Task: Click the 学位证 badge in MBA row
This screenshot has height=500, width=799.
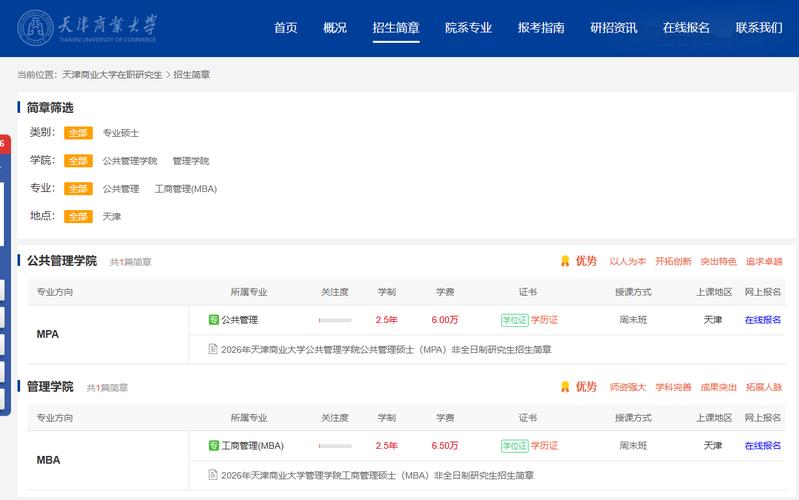Action: point(515,446)
